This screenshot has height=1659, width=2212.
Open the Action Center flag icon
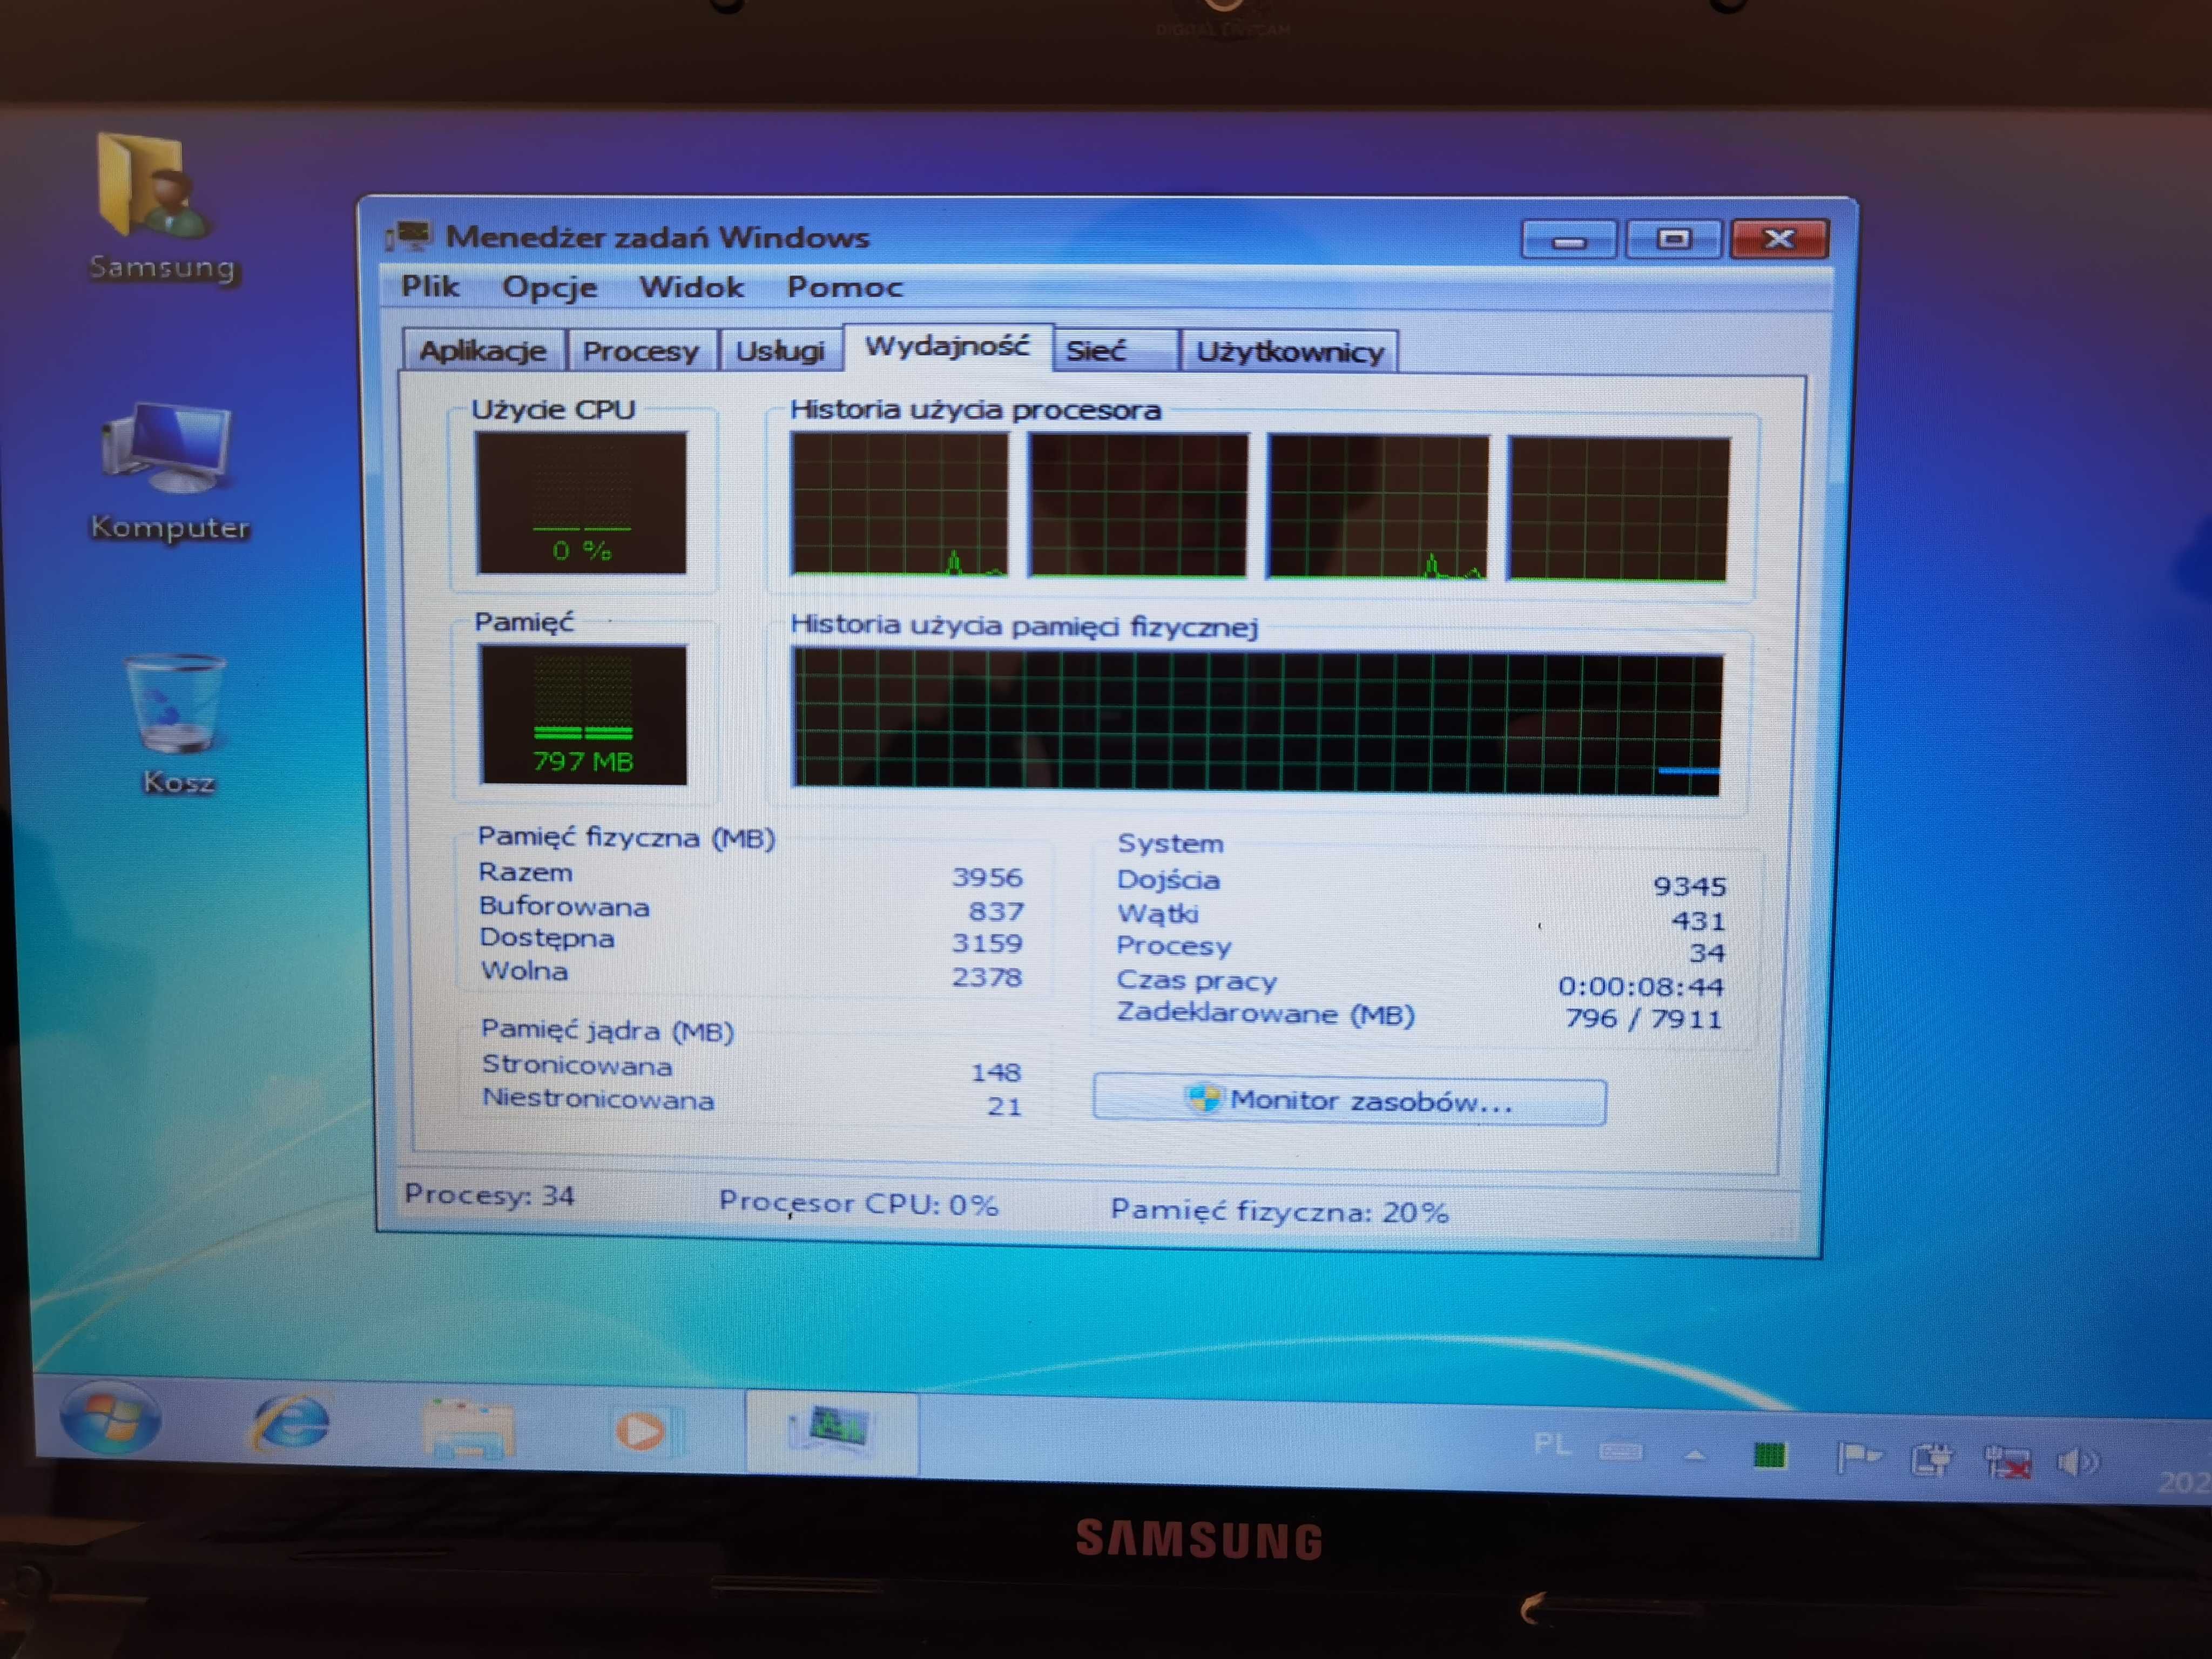coord(1858,1457)
